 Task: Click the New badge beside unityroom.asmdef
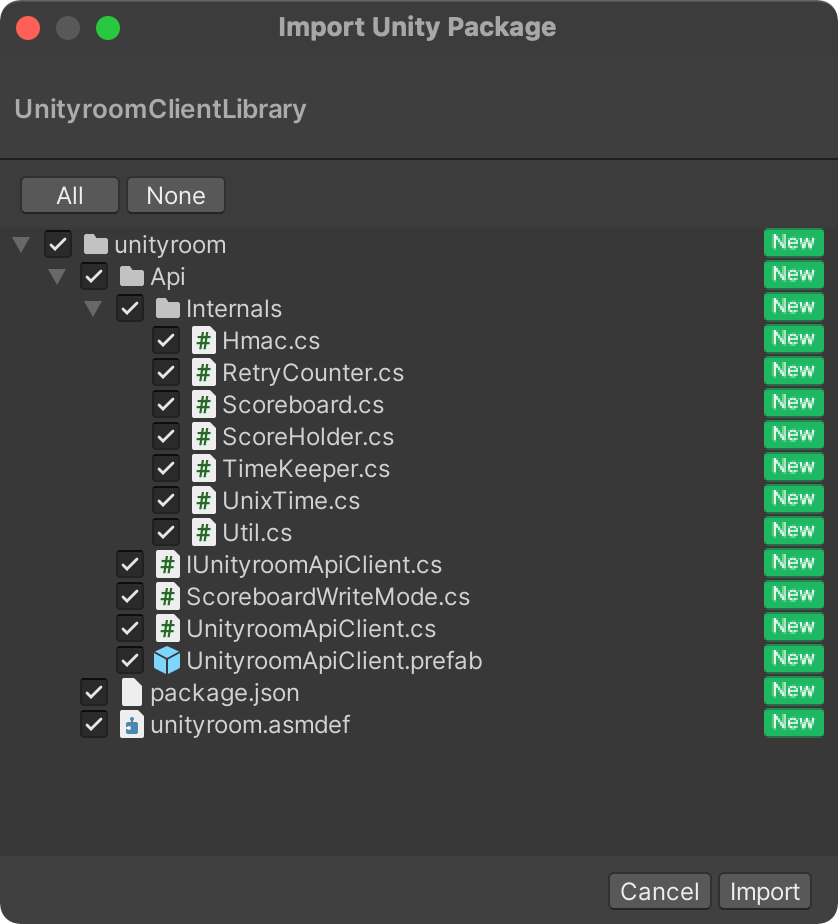tap(793, 723)
